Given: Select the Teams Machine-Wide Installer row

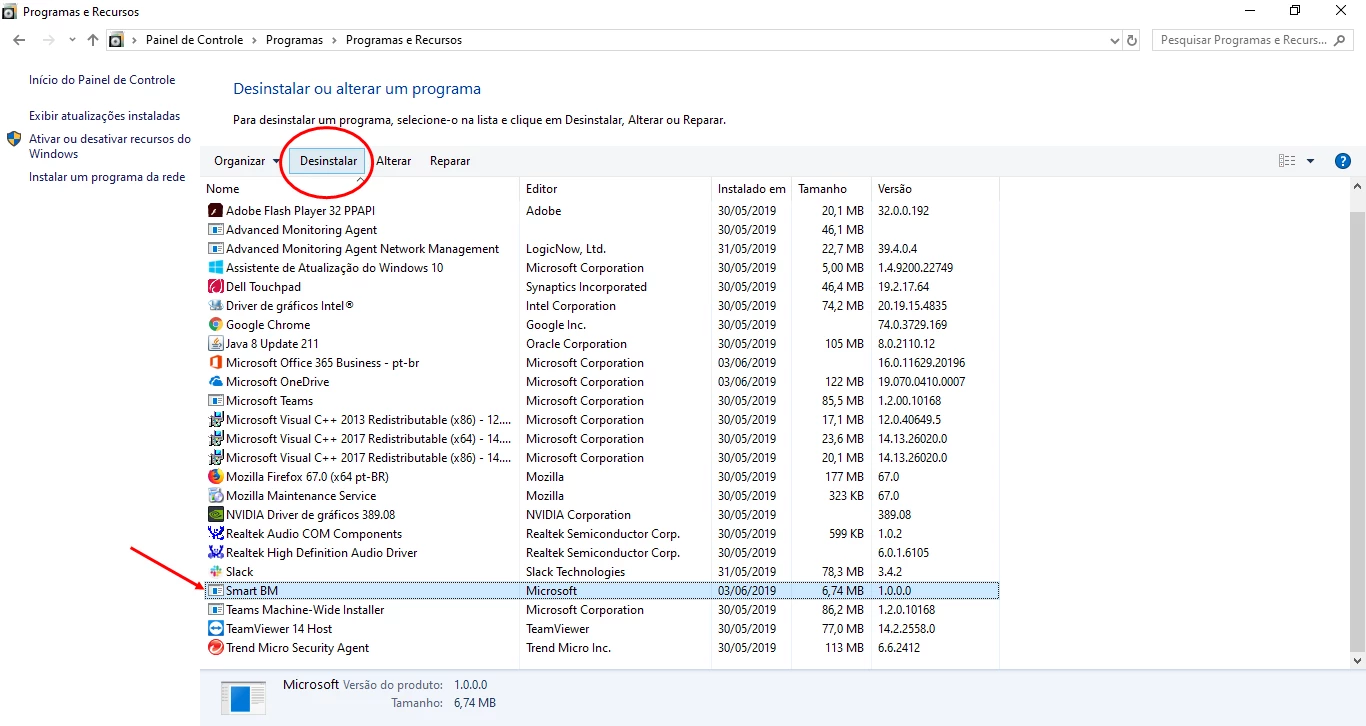Looking at the screenshot, I should coord(601,610).
